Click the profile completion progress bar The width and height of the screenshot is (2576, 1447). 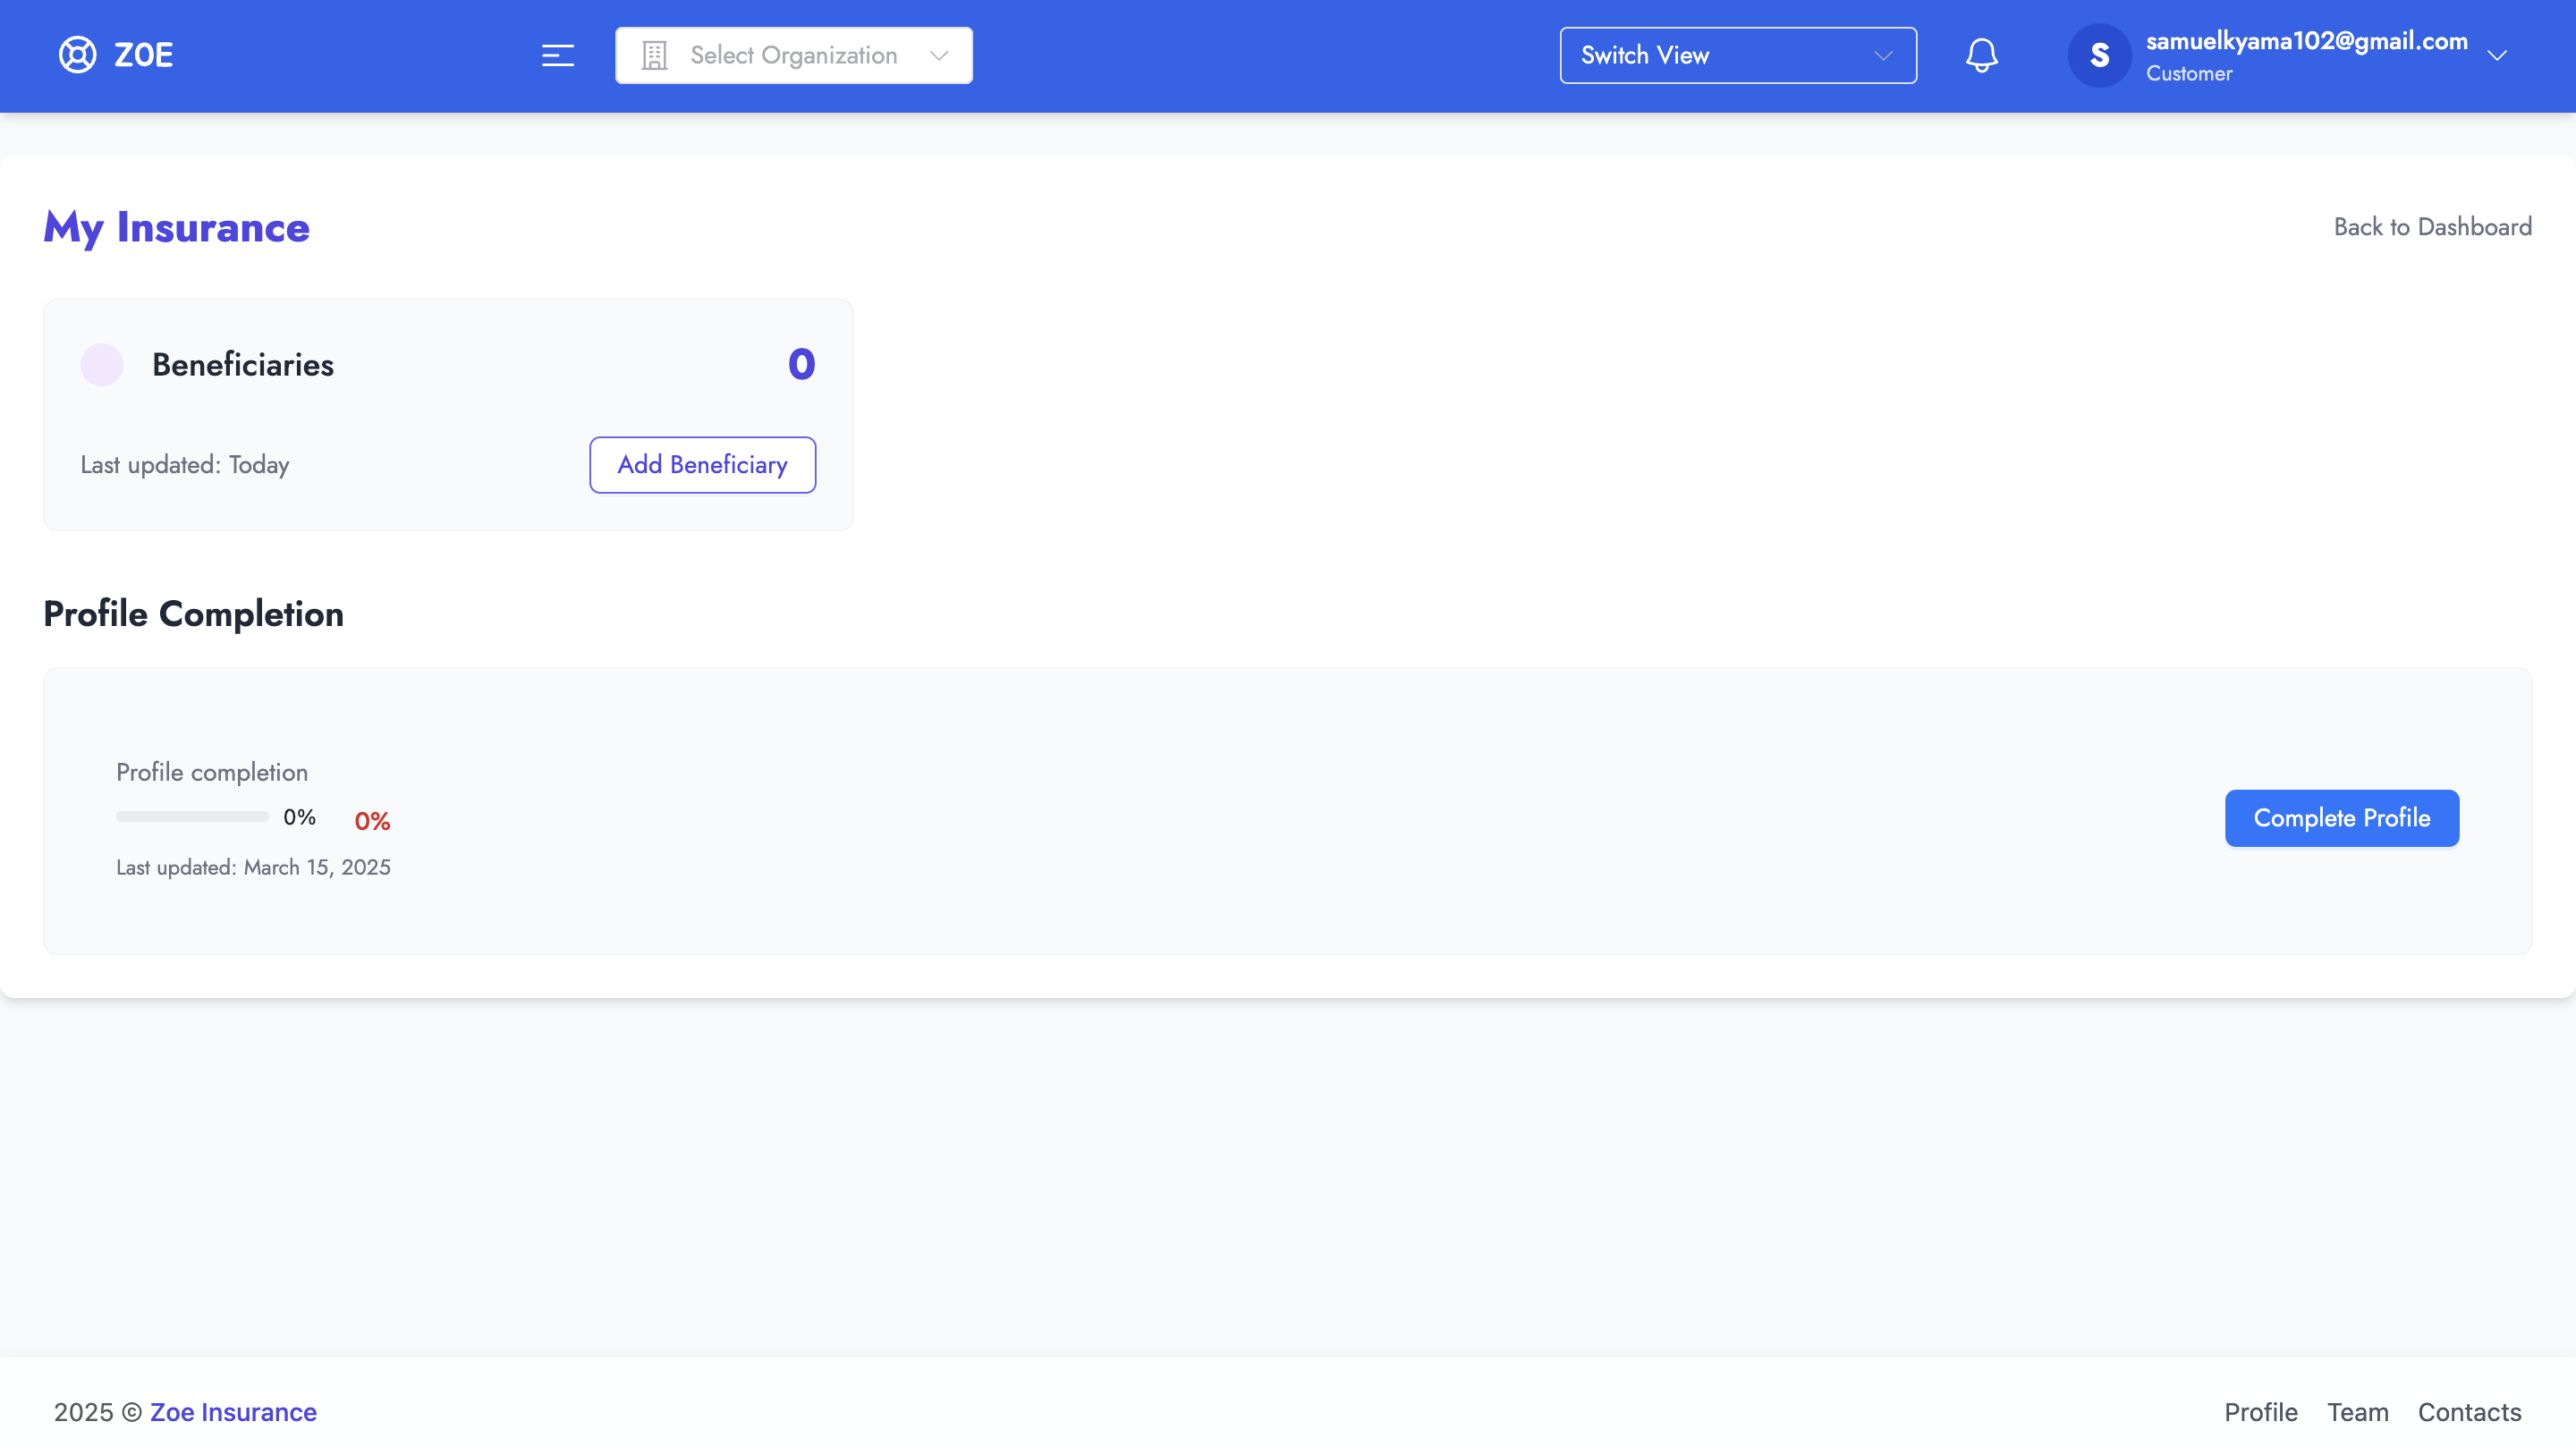pos(192,817)
